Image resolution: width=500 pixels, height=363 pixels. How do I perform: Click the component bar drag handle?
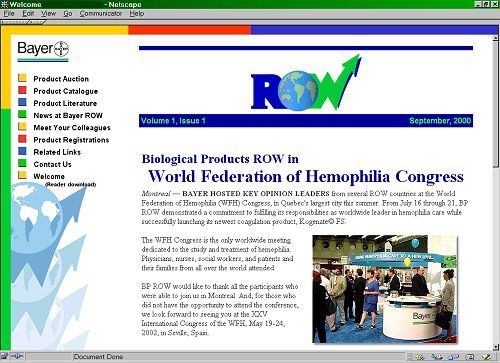click(x=409, y=357)
